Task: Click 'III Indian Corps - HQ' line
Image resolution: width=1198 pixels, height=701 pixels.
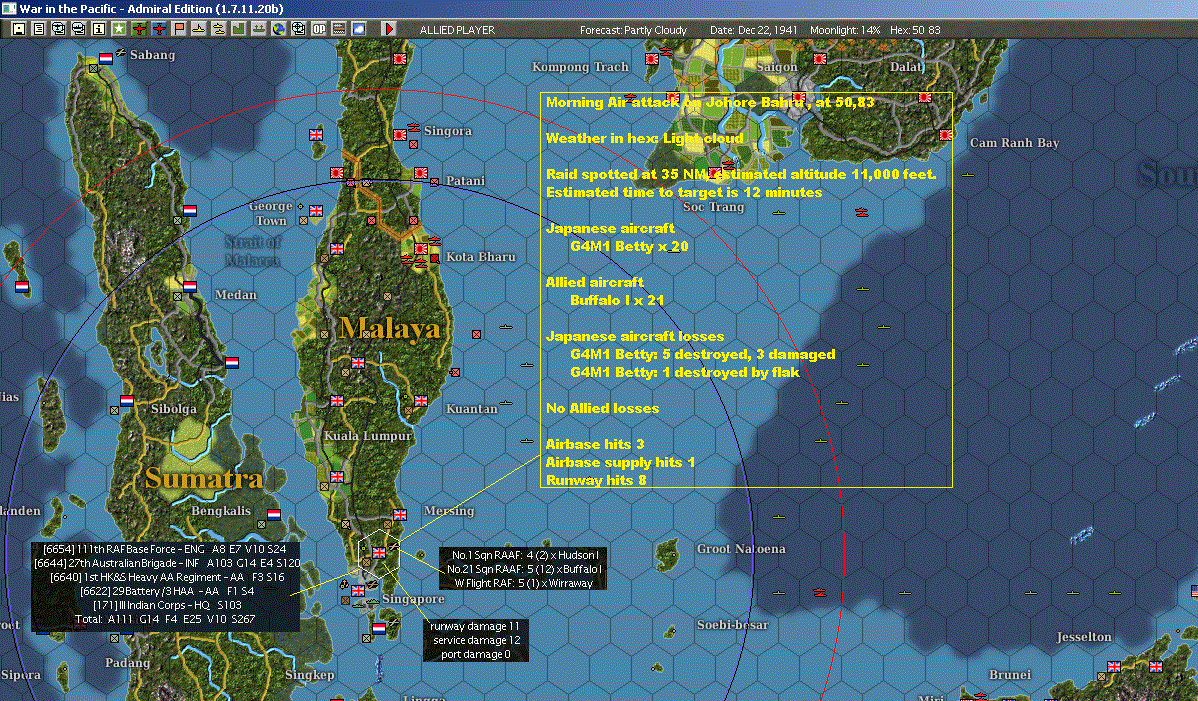Action: pyautogui.click(x=167, y=605)
